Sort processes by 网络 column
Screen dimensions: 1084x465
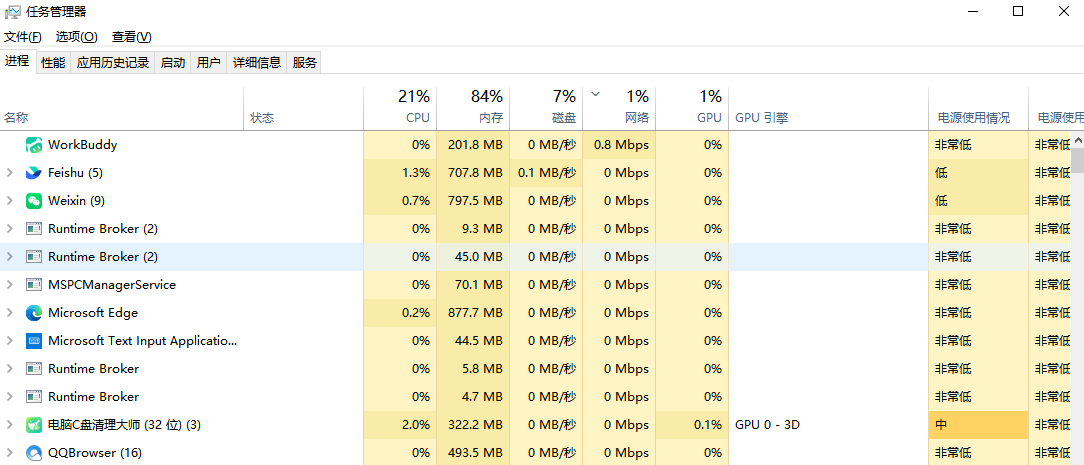pyautogui.click(x=619, y=108)
